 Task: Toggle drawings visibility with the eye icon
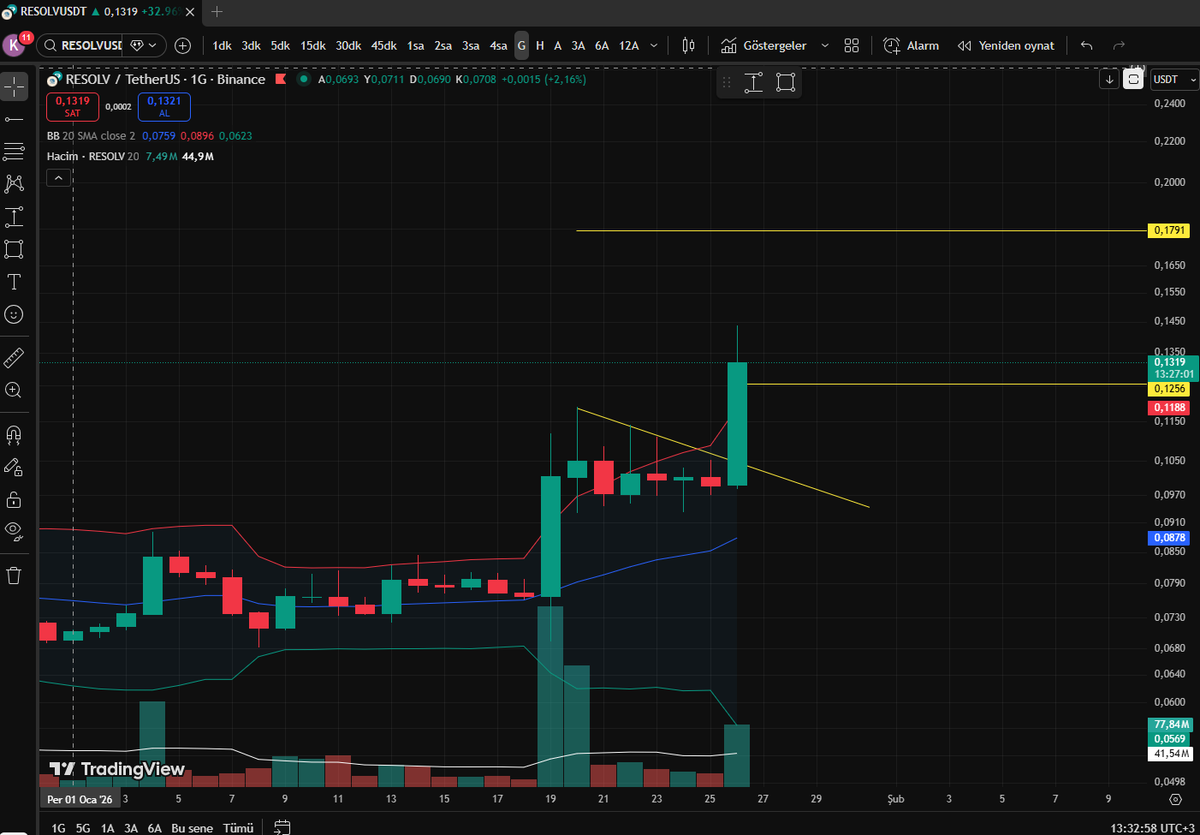(14, 531)
